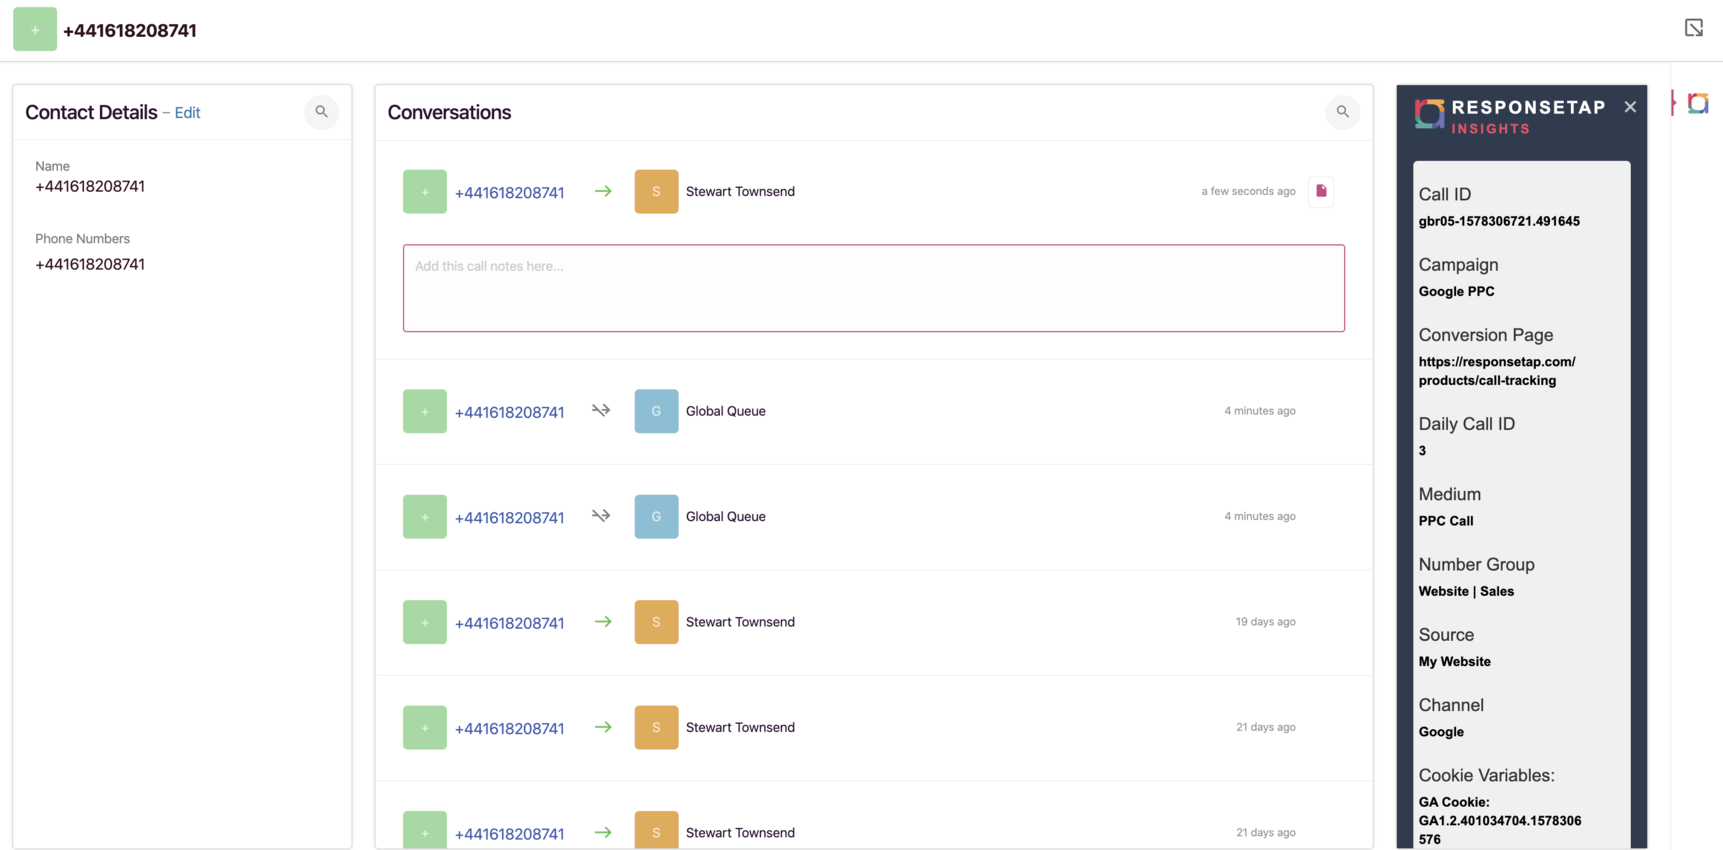This screenshot has height=850, width=1723.
Task: Search within Contact Details panel
Action: click(321, 112)
